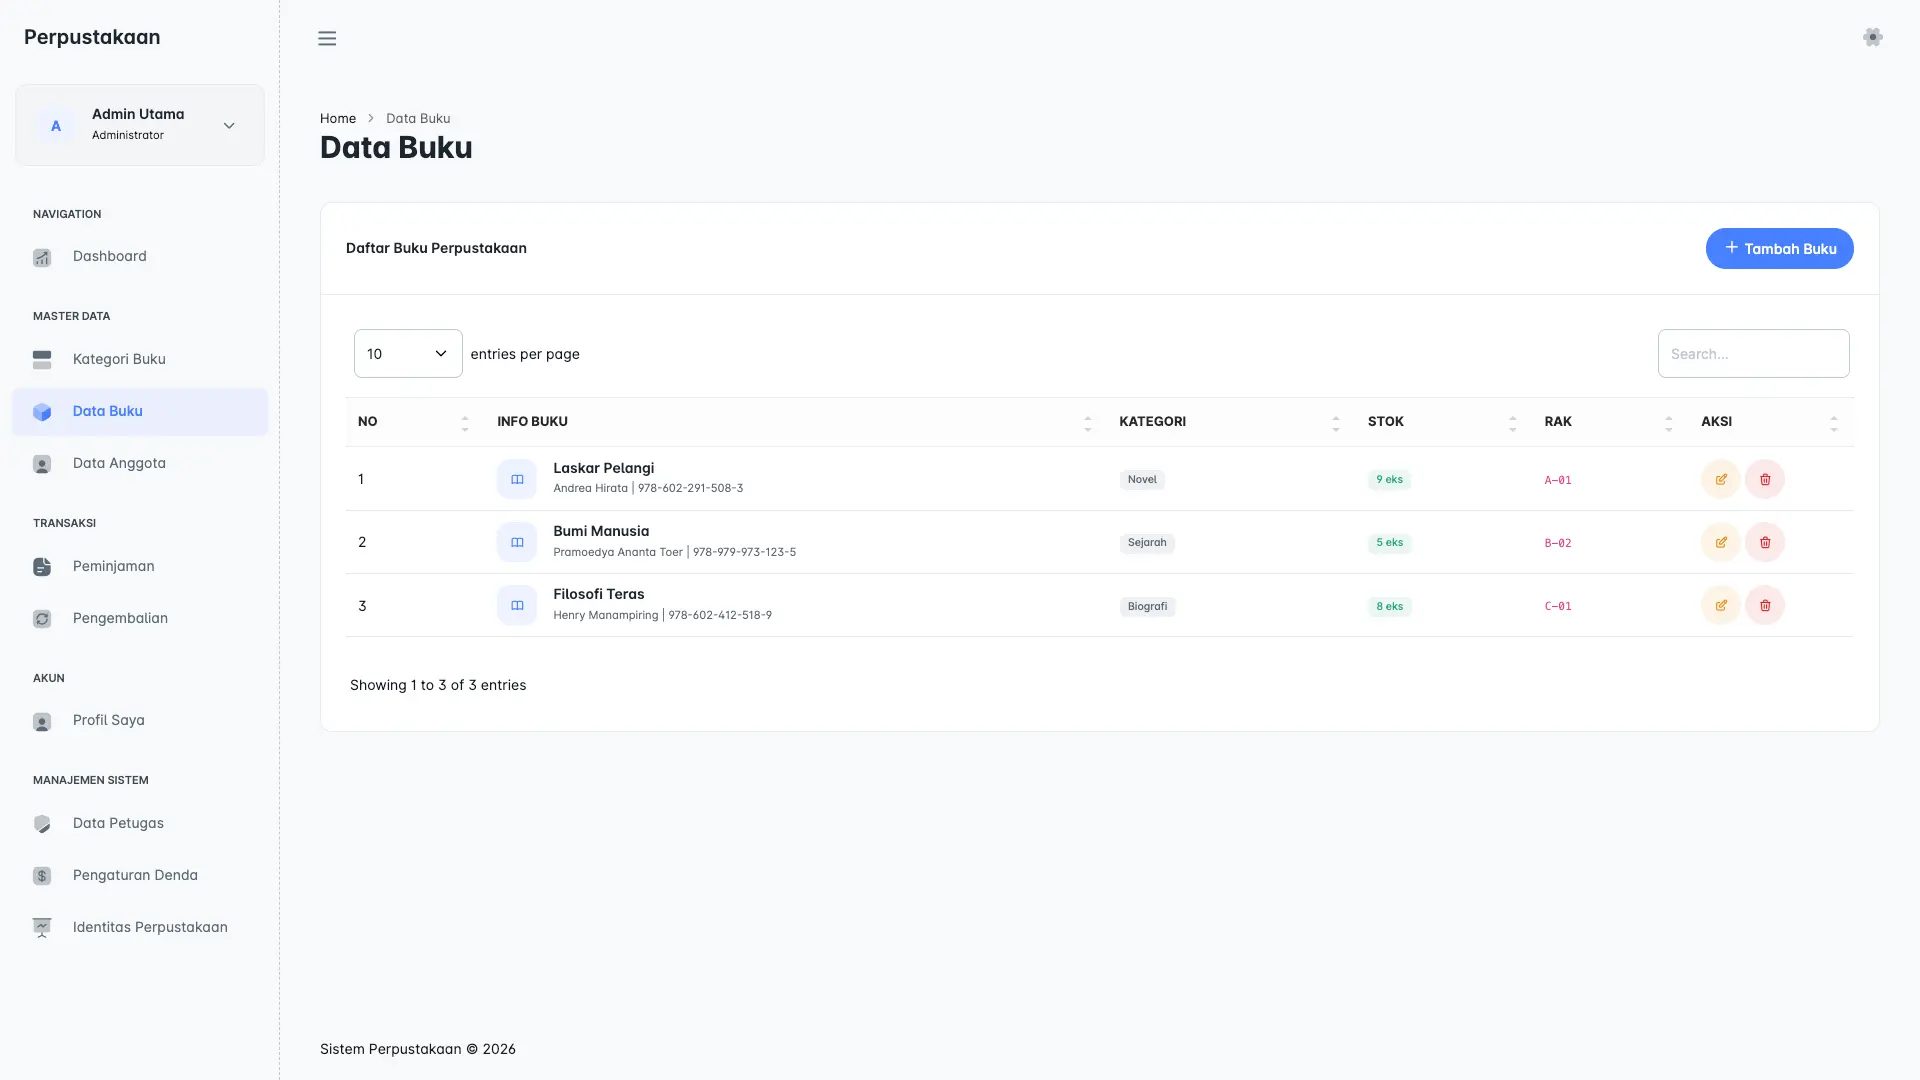Open Profil Saya page
This screenshot has height=1080, width=1920.
(x=140, y=721)
